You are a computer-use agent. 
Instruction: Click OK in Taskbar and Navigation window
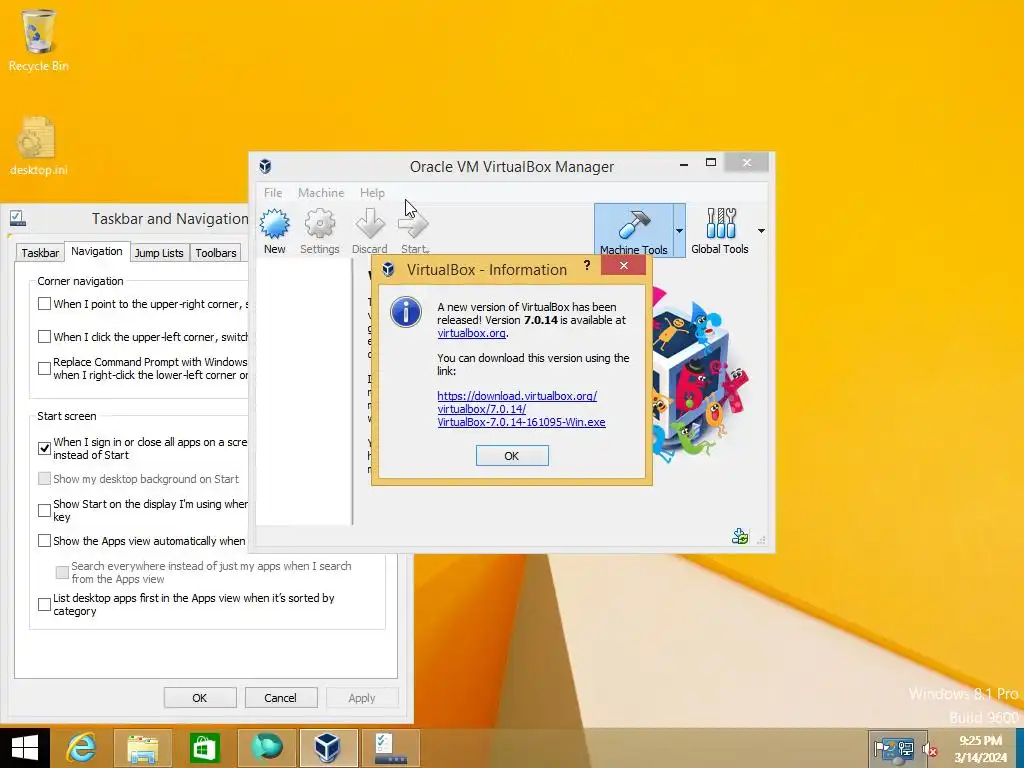point(200,697)
